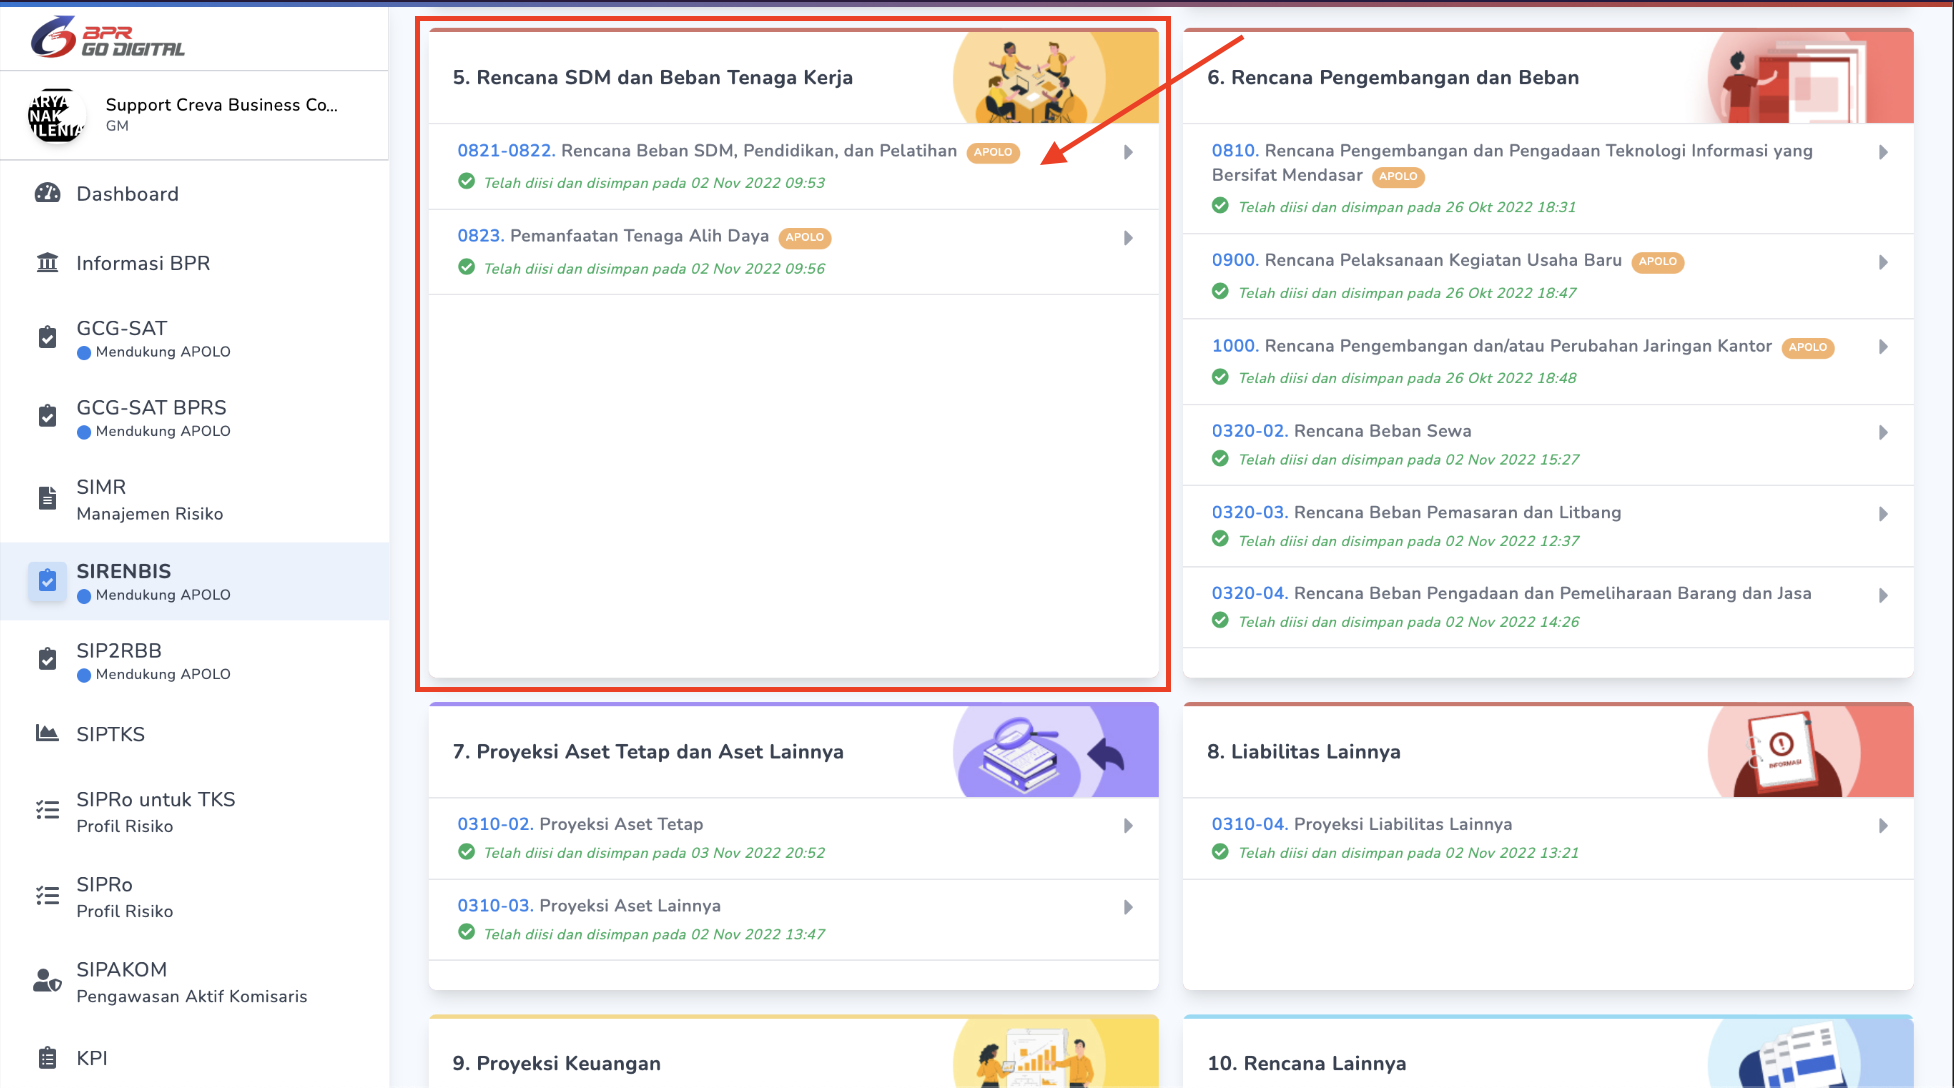
Task: Open 0320-04 Pengadaan dan Pemeliharaan Barang link
Action: [x=1511, y=593]
